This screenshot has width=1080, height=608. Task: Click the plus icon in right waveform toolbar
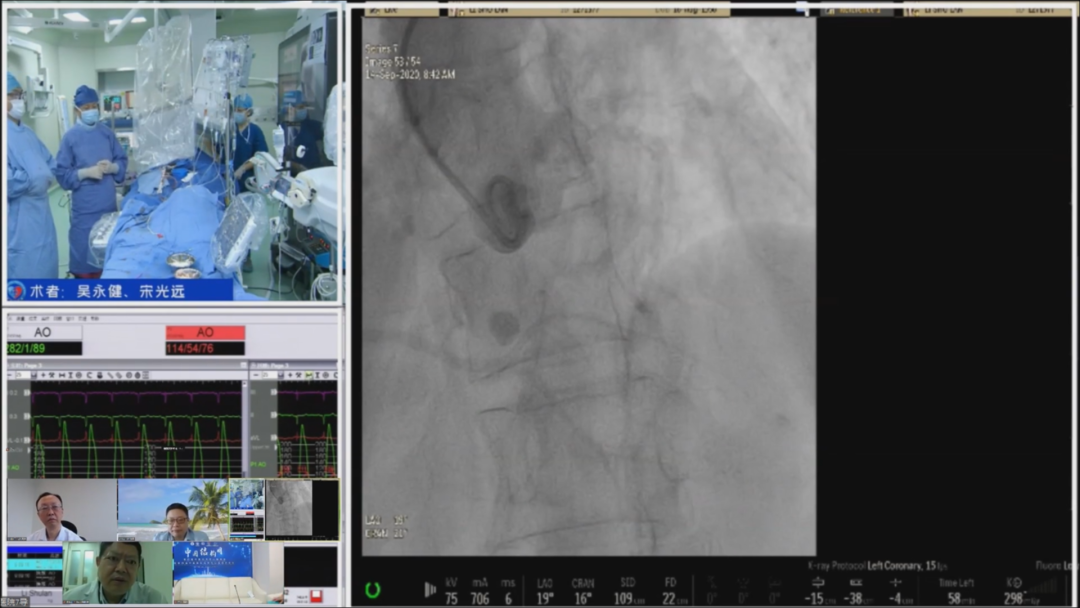click(x=290, y=375)
